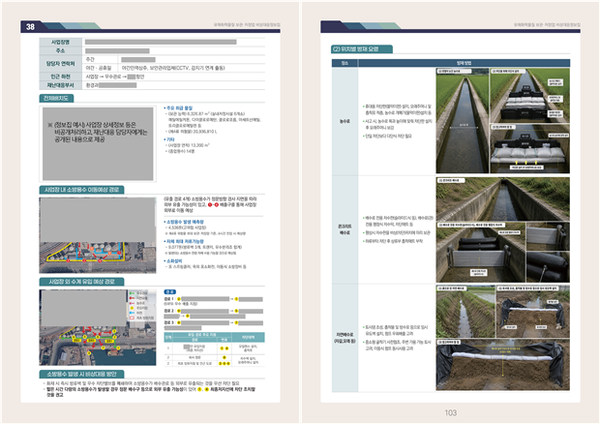The height and width of the screenshot is (424, 600).
Task: Click the '인근 하천' row label
Action: 60,77
